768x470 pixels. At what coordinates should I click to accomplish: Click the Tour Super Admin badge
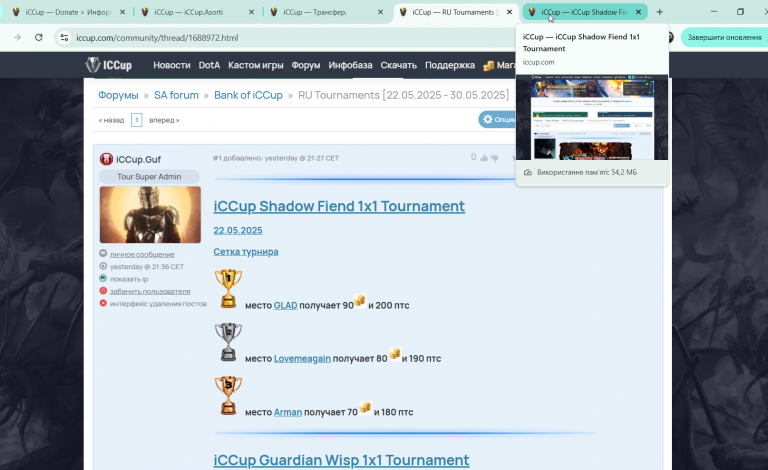(x=149, y=176)
